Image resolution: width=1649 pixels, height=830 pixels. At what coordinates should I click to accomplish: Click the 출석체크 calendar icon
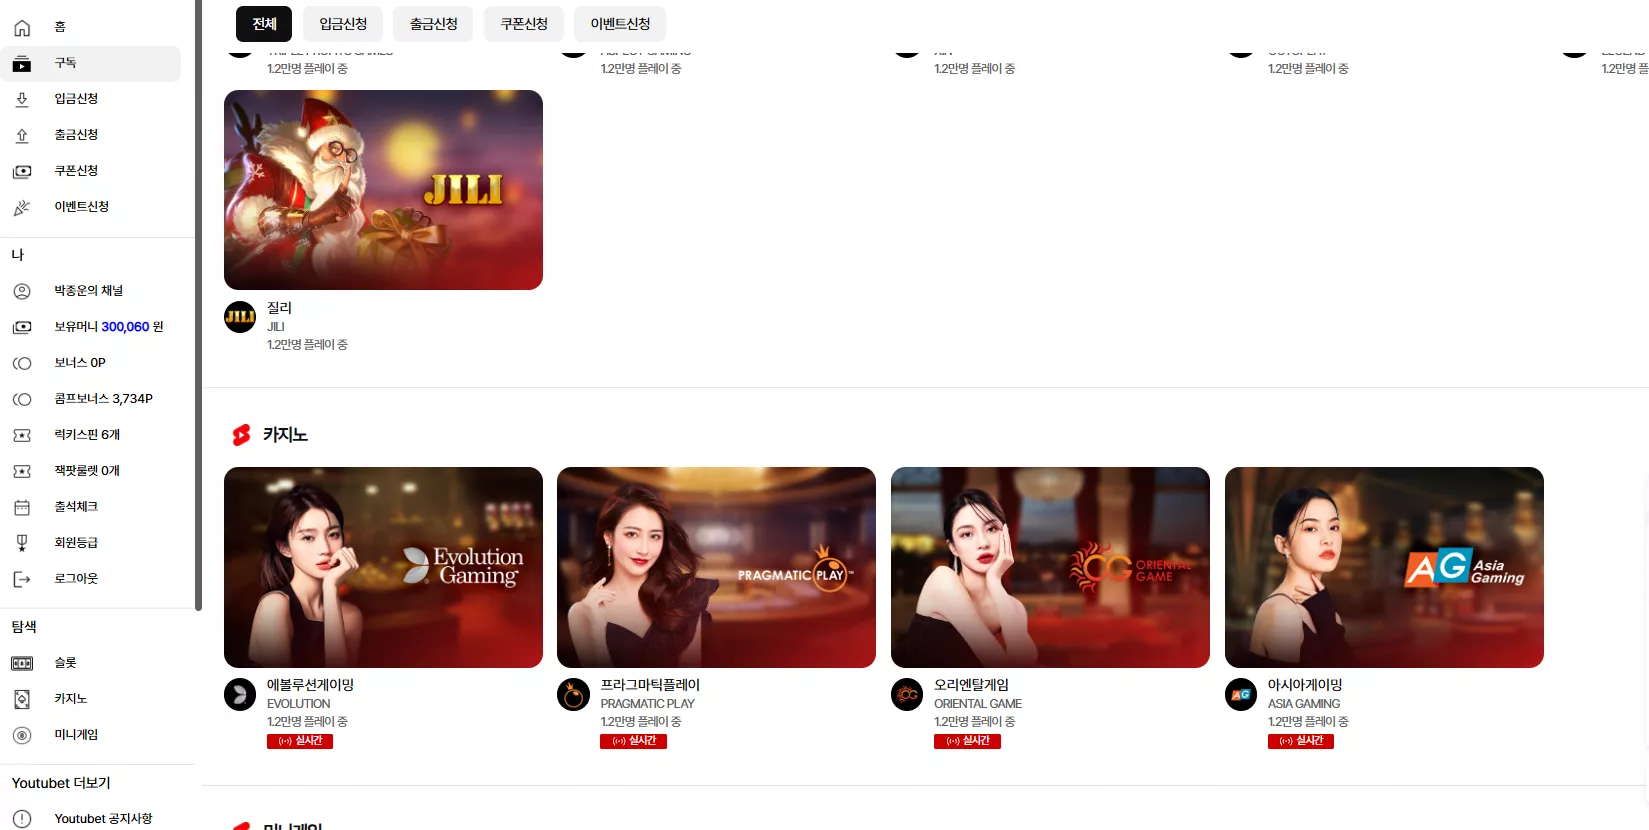click(22, 507)
